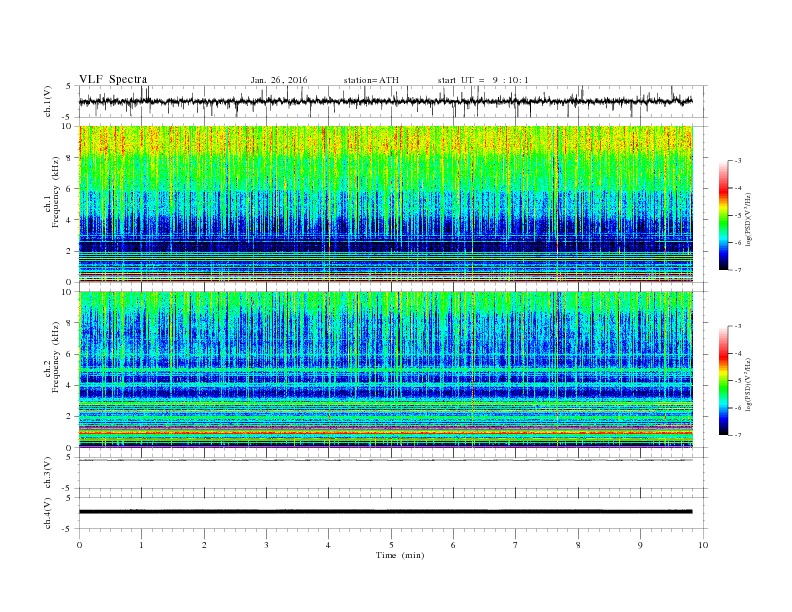792x612 pixels.
Task: Click the upper 'log(PSD)(V²/Hz)' colorbar label
Action: pyautogui.click(x=748, y=220)
